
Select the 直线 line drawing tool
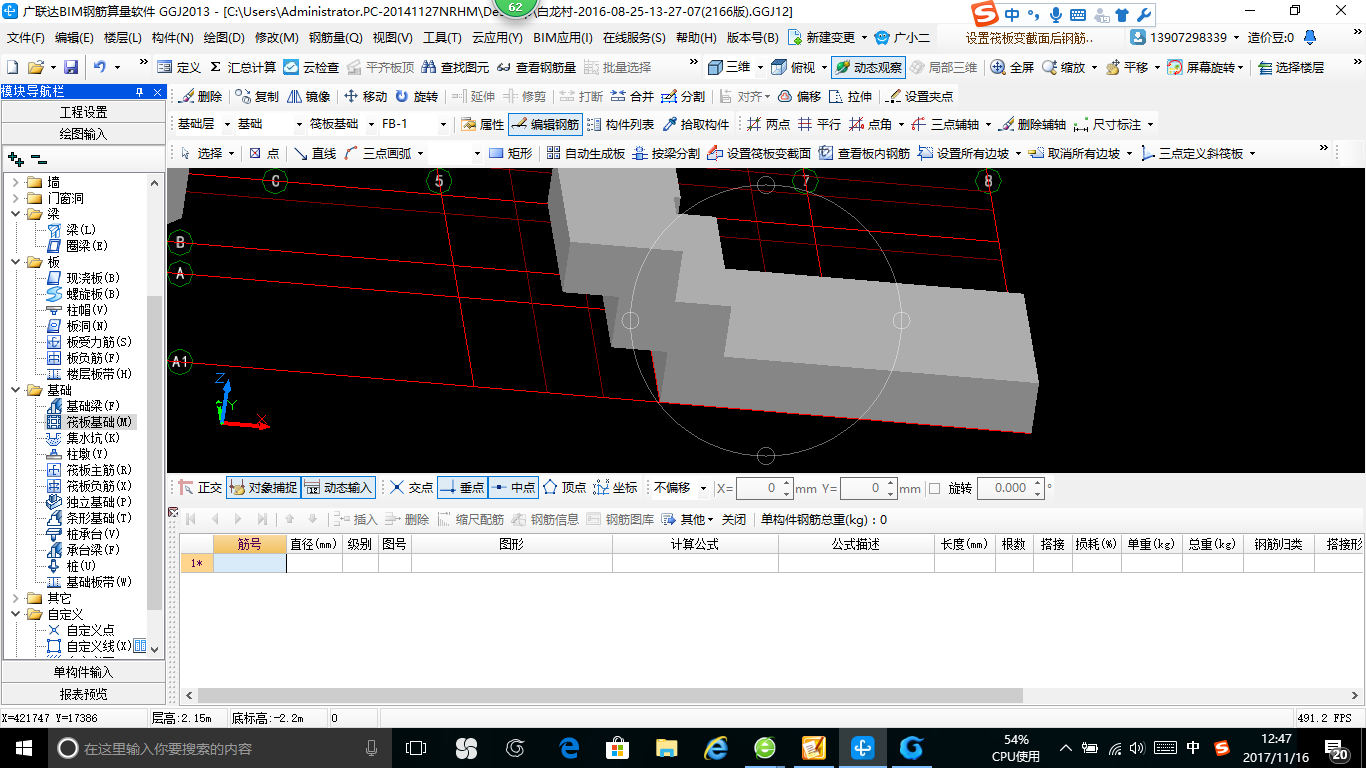click(x=314, y=153)
